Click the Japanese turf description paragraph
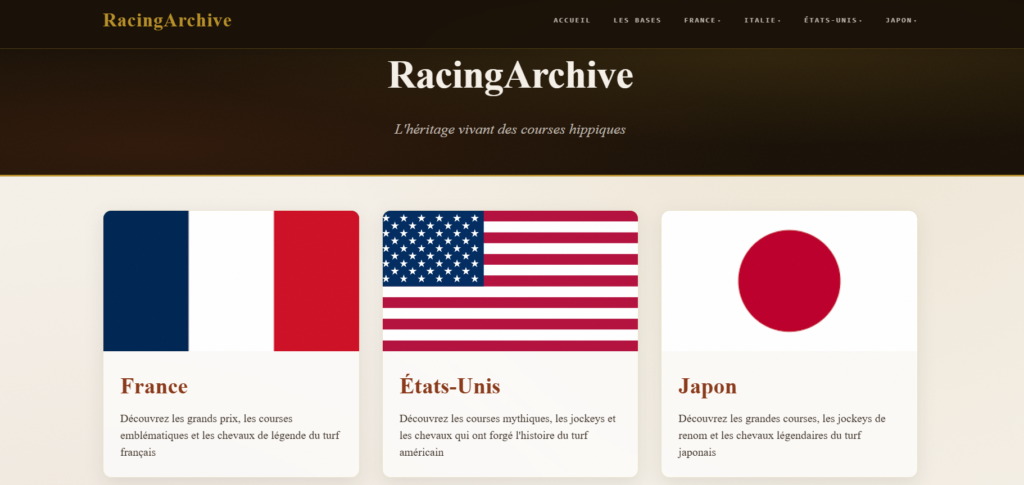 tap(788, 435)
